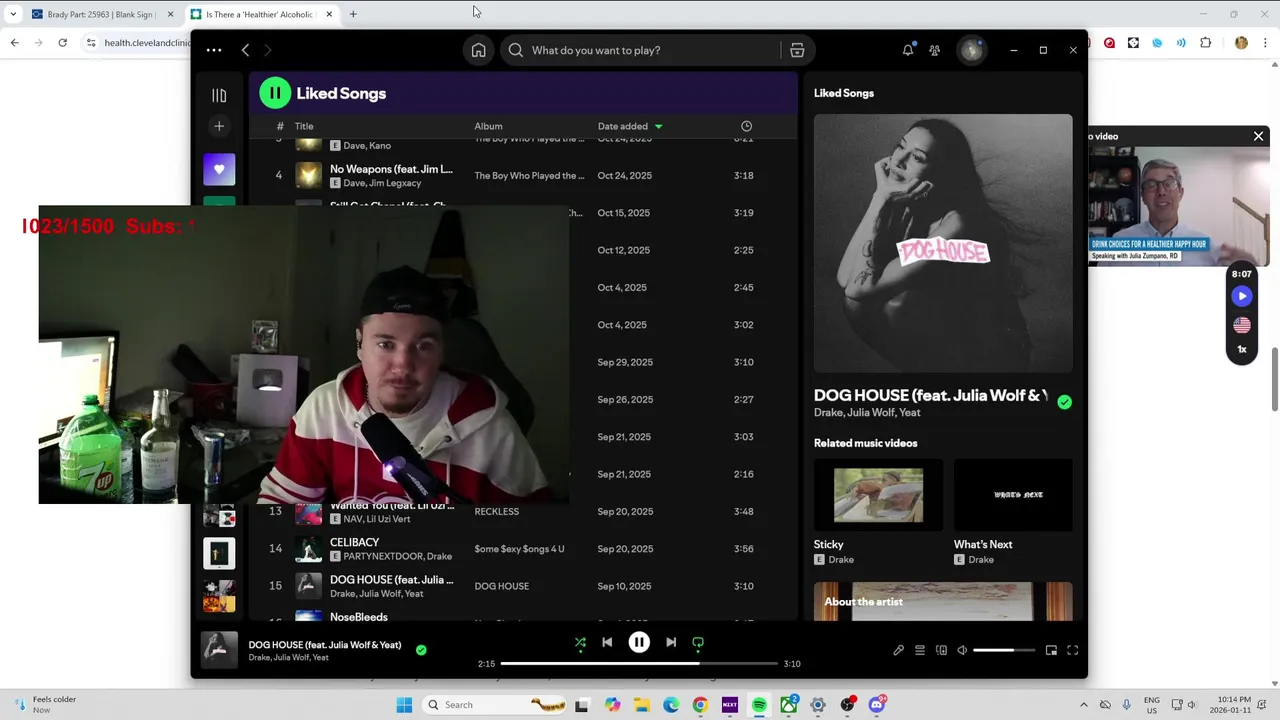Open File Explorer from the taskbar
Screen dimensions: 1280x720
[x=641, y=705]
